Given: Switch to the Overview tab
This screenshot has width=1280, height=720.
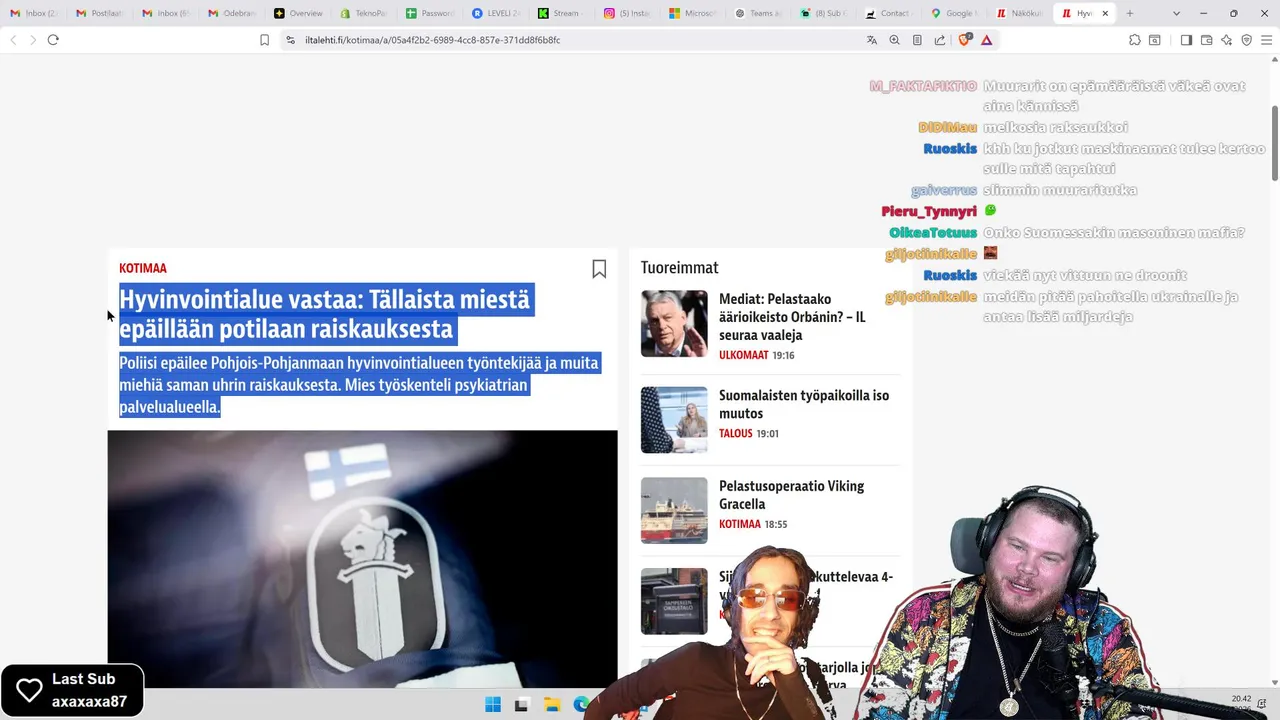Looking at the screenshot, I should [x=298, y=13].
